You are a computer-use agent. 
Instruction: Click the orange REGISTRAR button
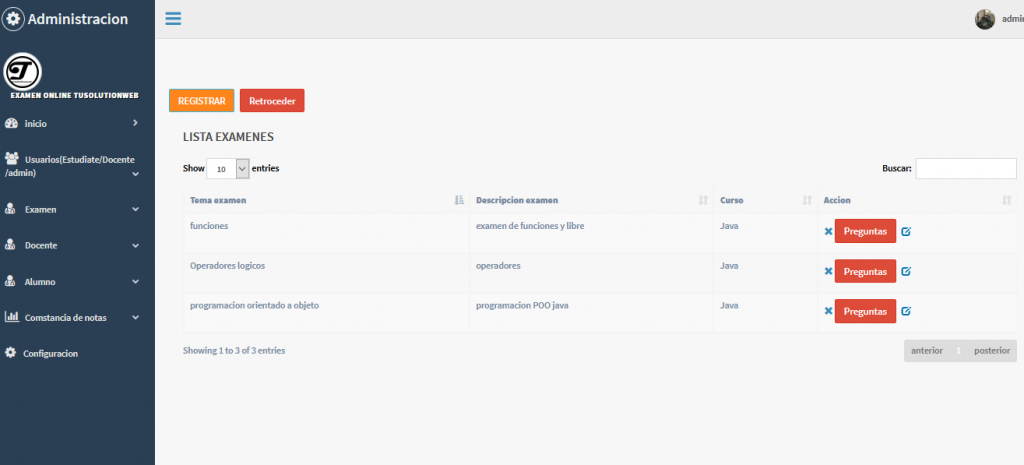(x=201, y=101)
